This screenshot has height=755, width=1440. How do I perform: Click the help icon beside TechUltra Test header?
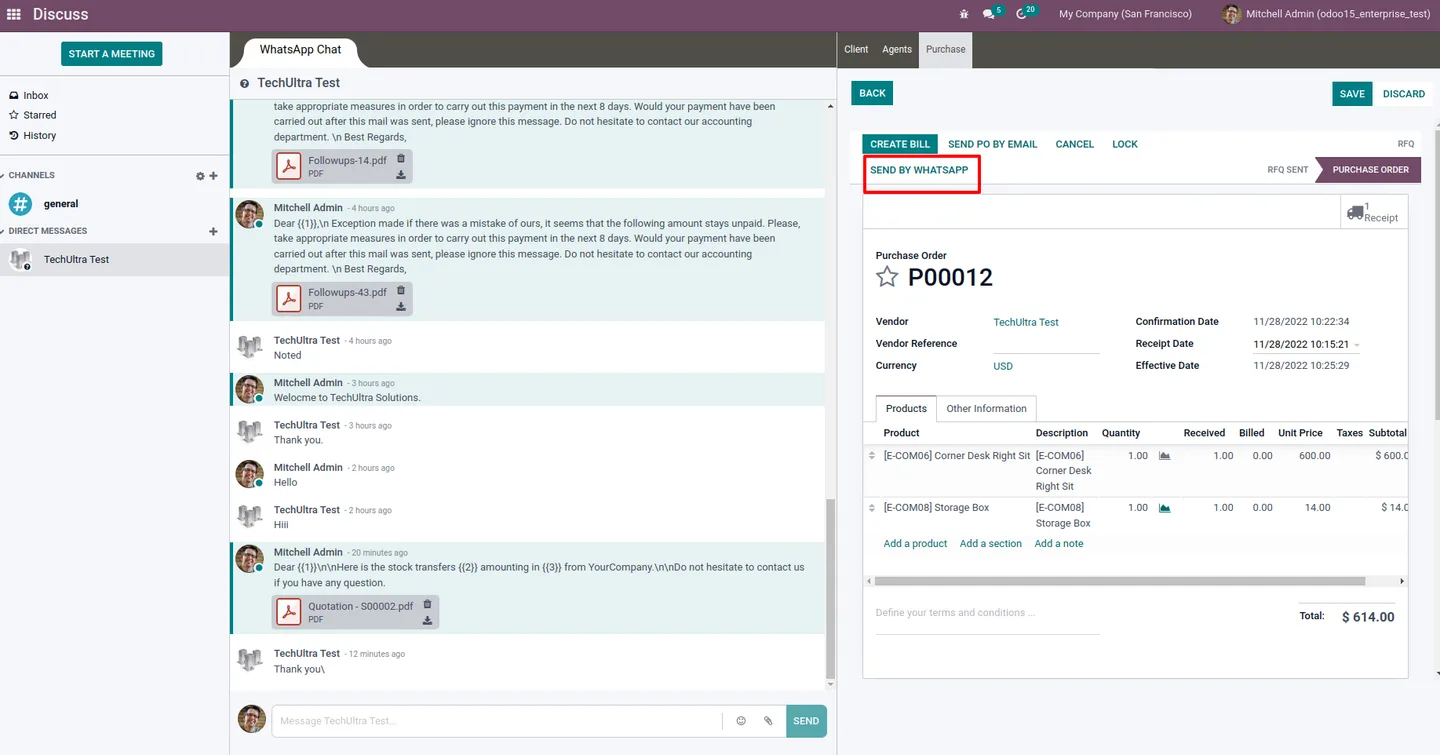tap(244, 84)
